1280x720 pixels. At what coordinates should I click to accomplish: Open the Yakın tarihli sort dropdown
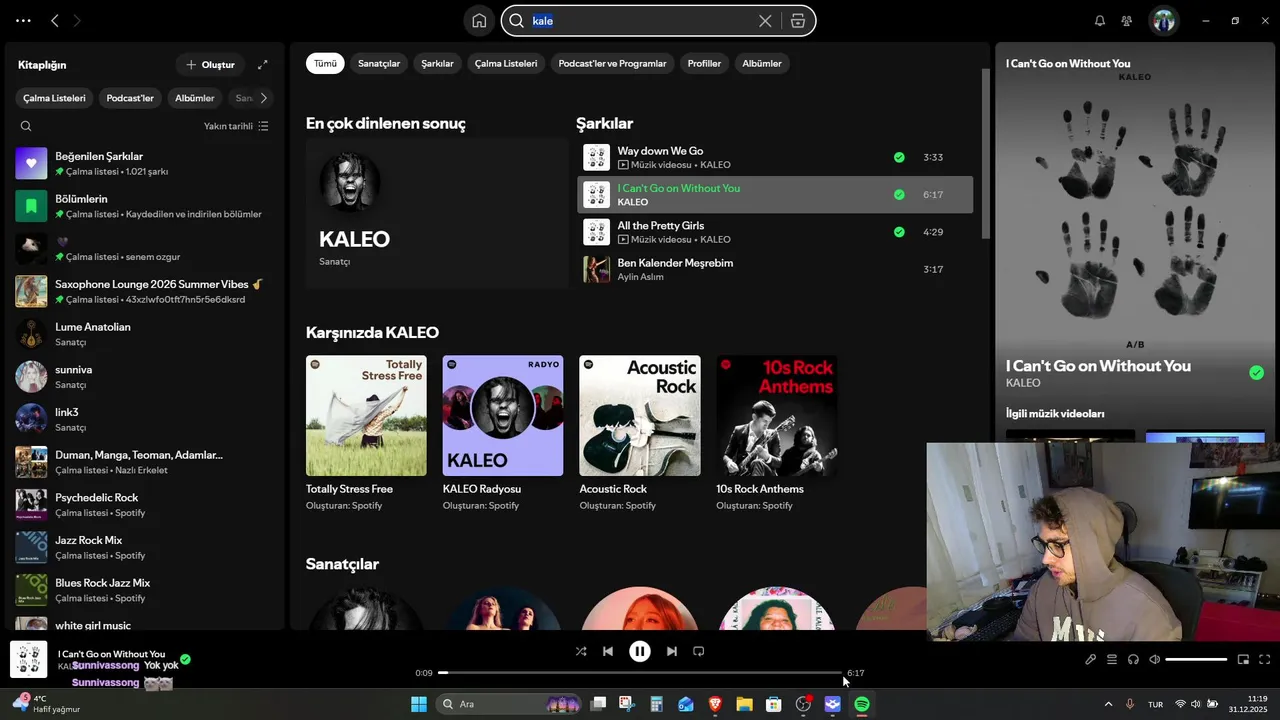coord(236,126)
